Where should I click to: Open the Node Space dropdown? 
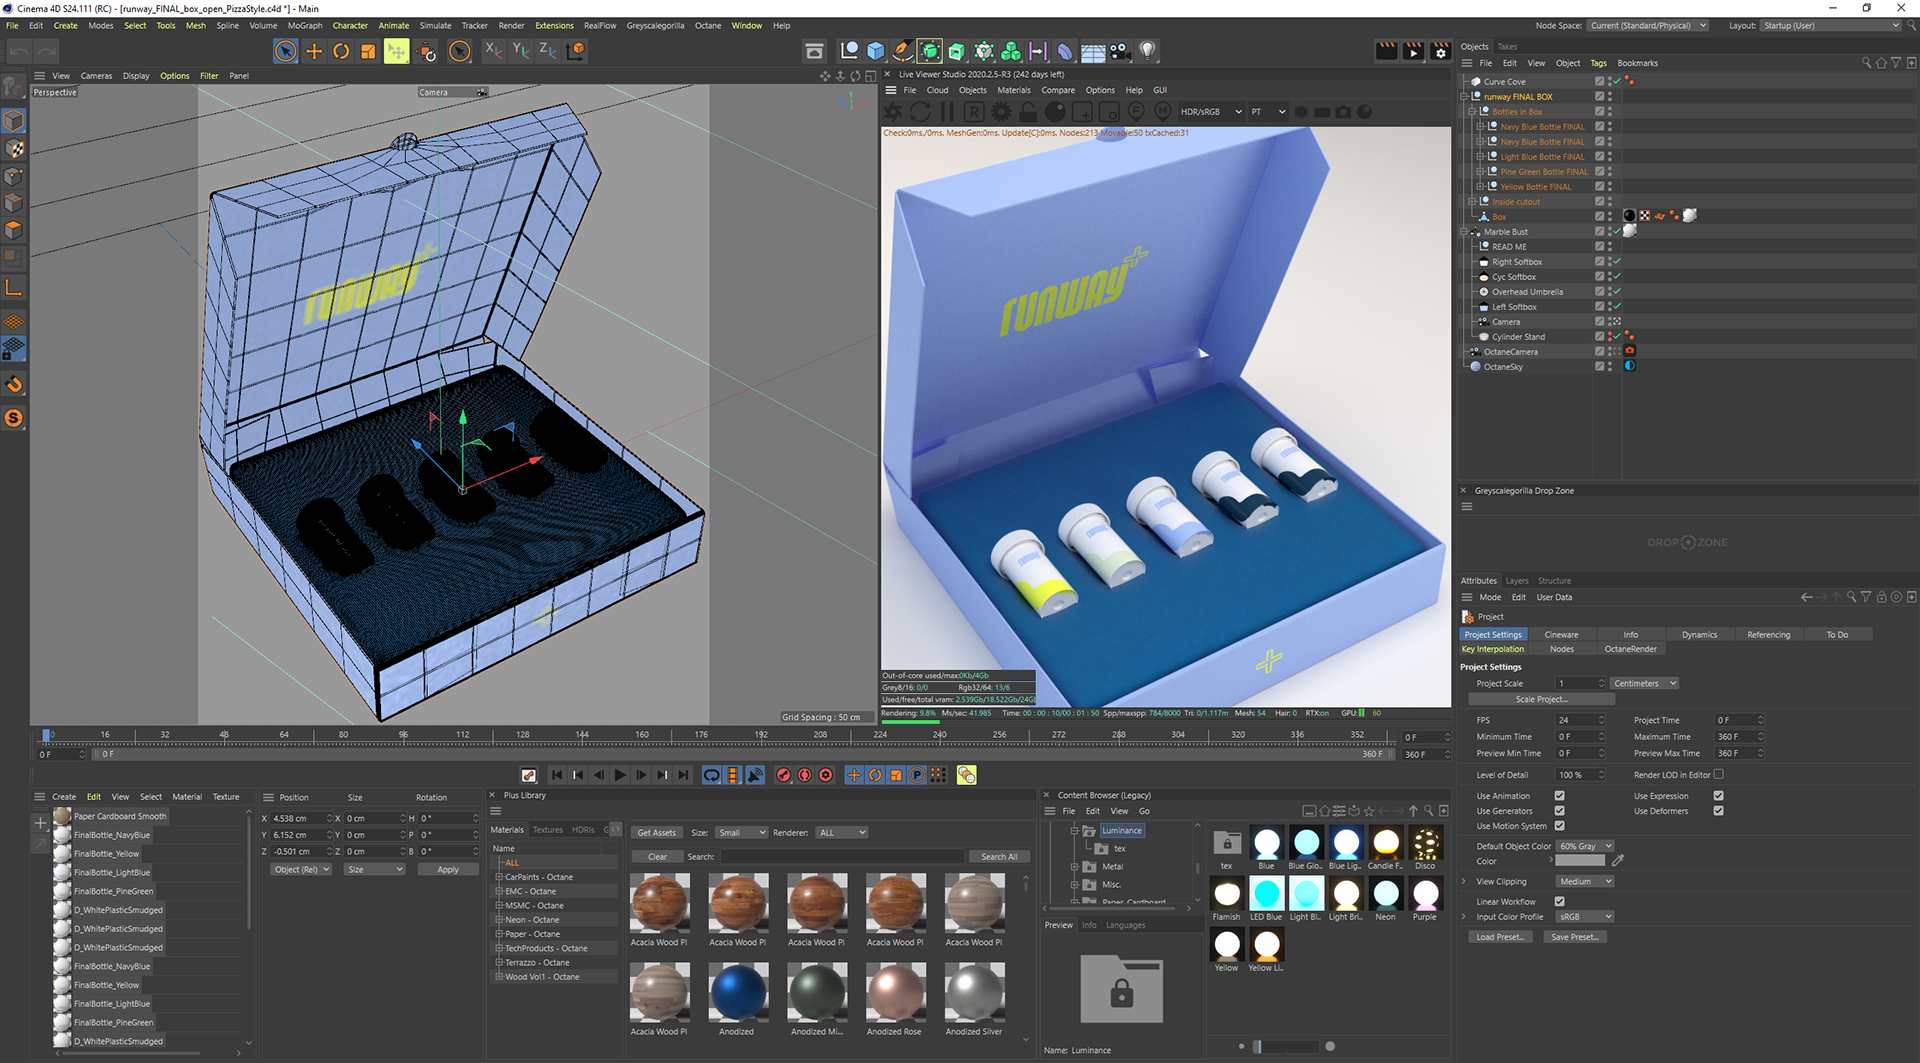click(1648, 25)
